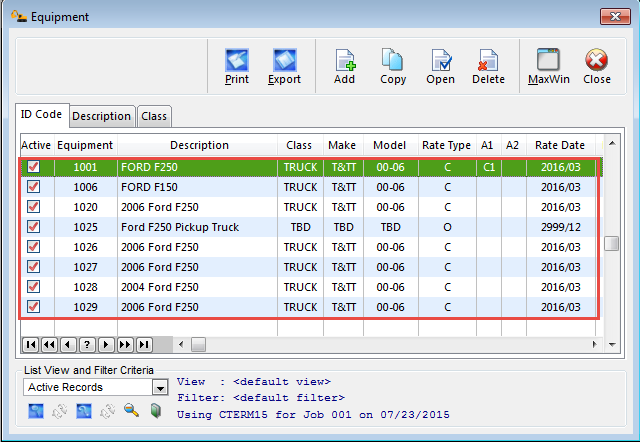The width and height of the screenshot is (640, 442).
Task: Click the O rate type cell
Action: 447,227
